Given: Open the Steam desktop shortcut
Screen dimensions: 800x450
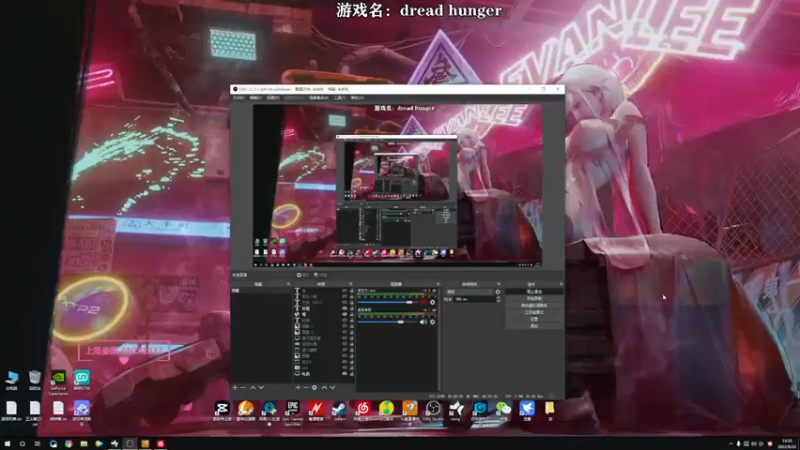Looking at the screenshot, I should [339, 411].
